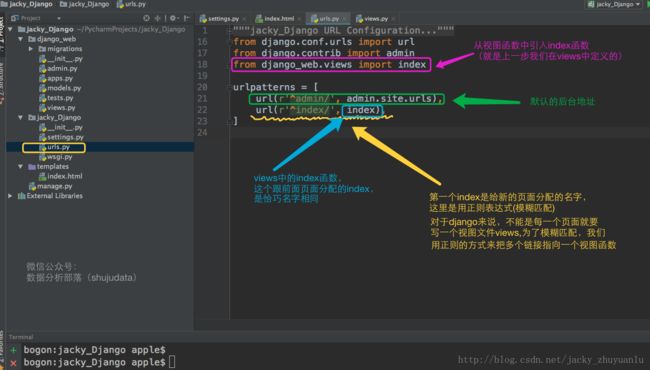Image resolution: width=650 pixels, height=370 pixels.
Task: Switch to the settings.py tab
Action: pos(223,19)
